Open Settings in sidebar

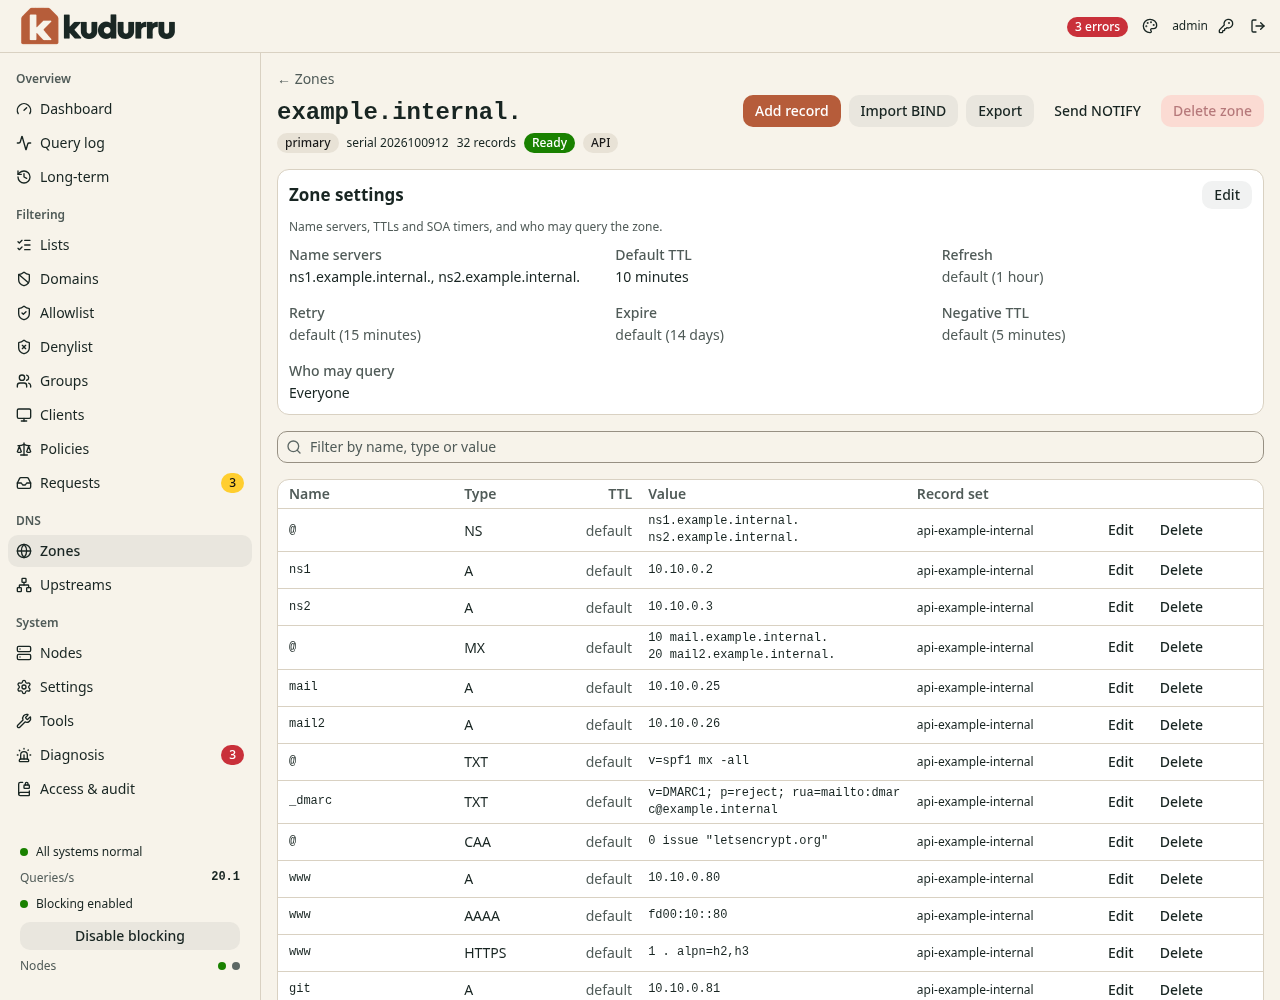(x=130, y=687)
